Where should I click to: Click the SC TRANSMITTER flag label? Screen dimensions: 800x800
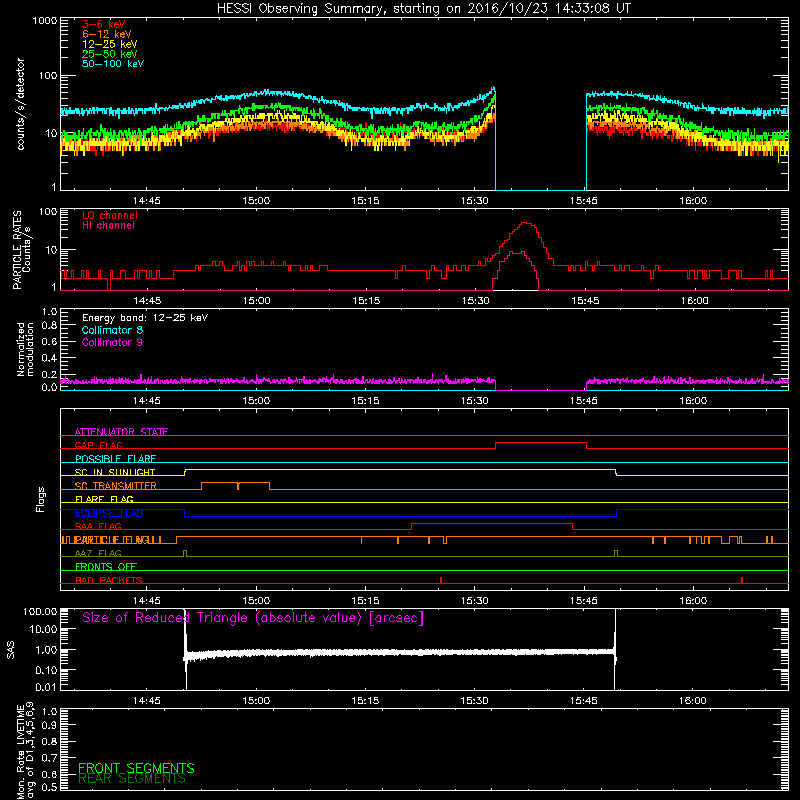[x=115, y=485]
